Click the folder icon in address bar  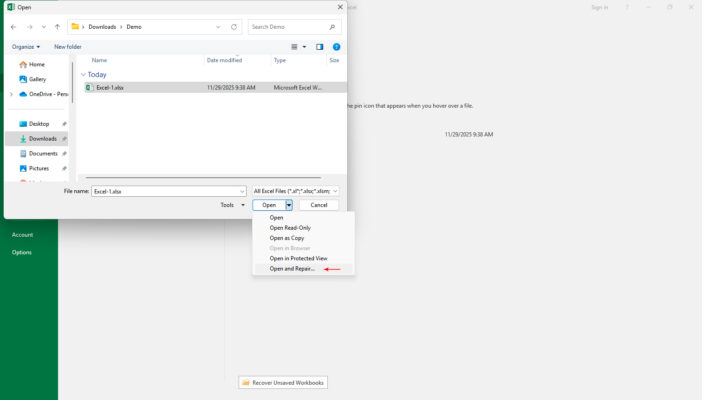(75, 26)
